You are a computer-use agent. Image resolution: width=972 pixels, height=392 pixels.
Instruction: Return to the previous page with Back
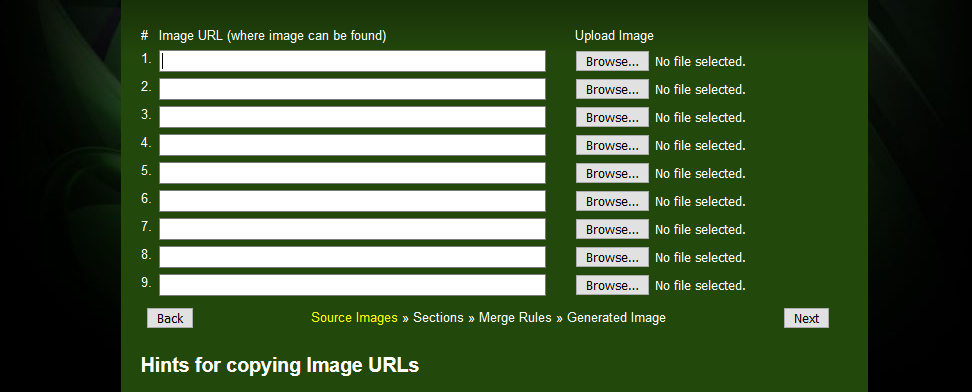(x=170, y=318)
